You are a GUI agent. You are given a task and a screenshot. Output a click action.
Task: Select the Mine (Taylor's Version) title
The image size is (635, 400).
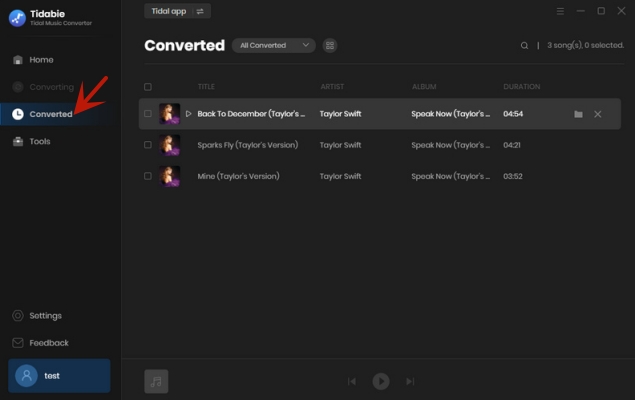coord(239,176)
